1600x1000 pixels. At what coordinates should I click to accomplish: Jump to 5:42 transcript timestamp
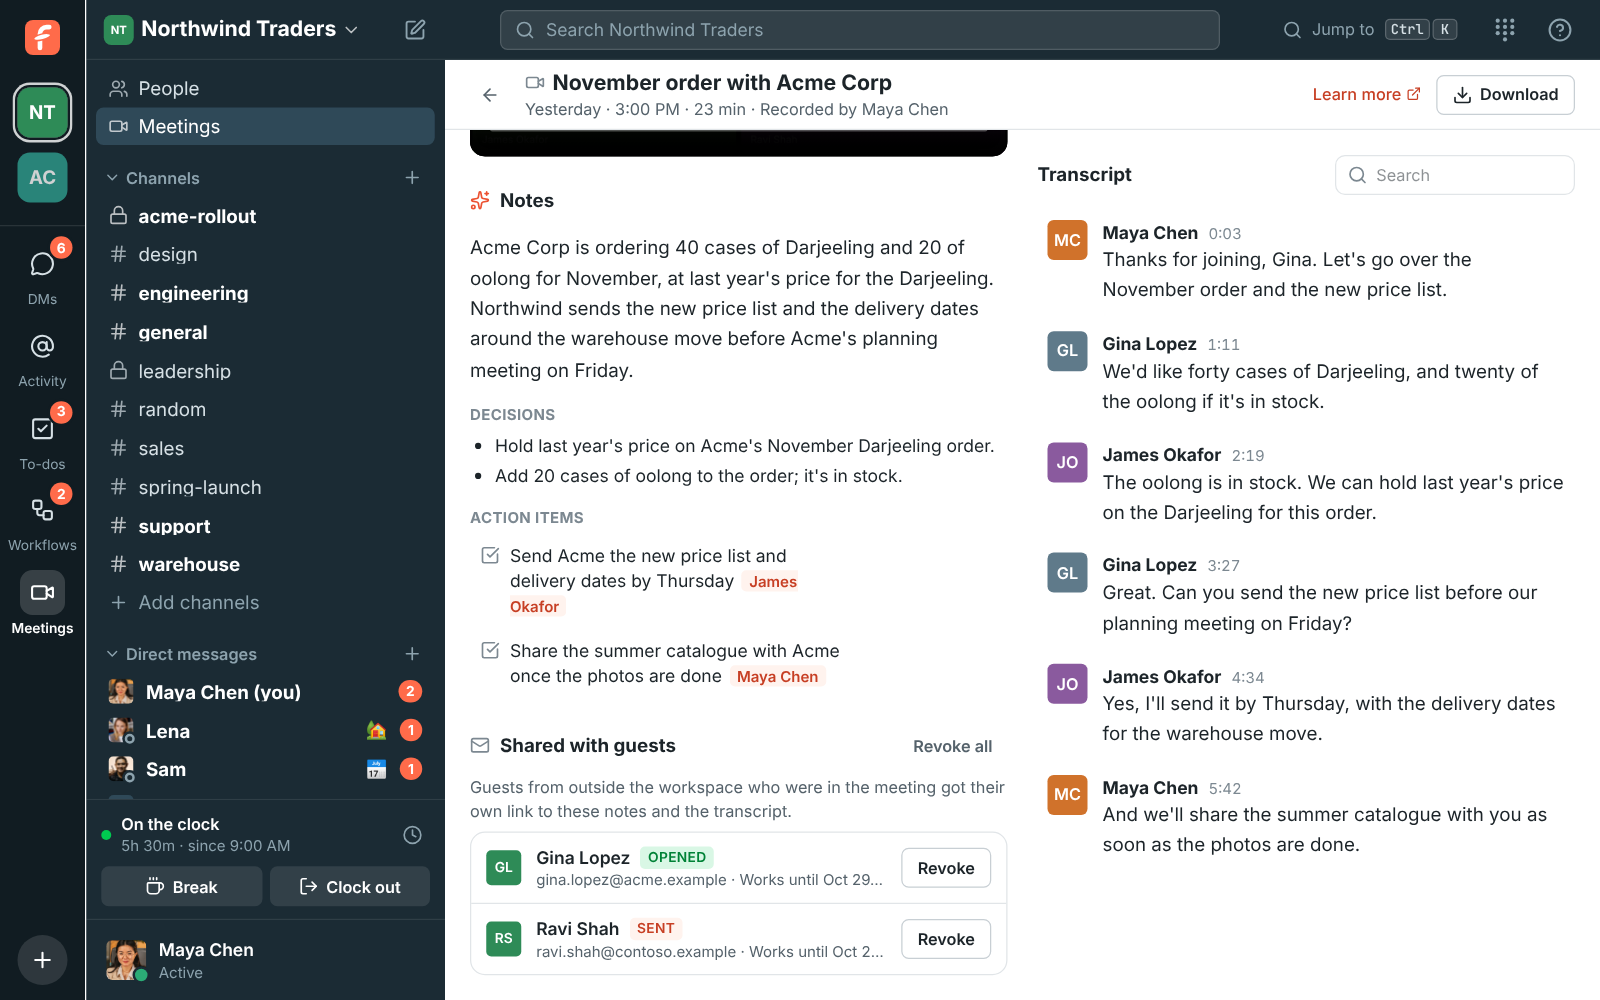(x=1224, y=789)
